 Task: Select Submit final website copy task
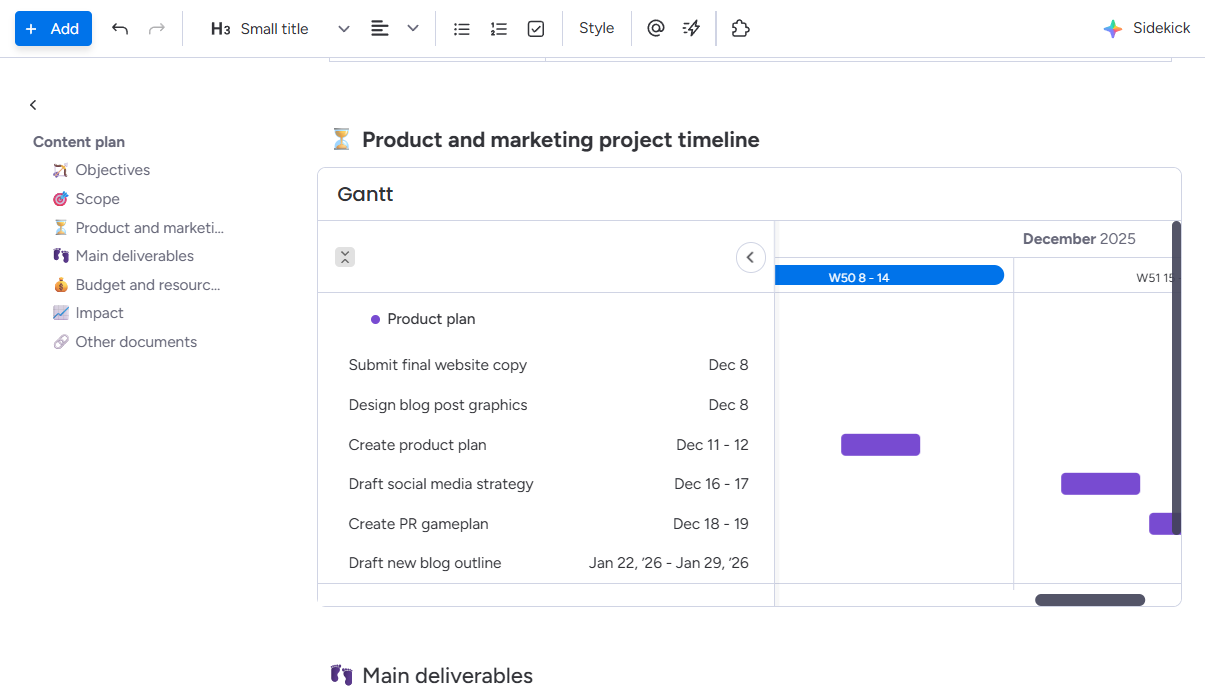437,365
